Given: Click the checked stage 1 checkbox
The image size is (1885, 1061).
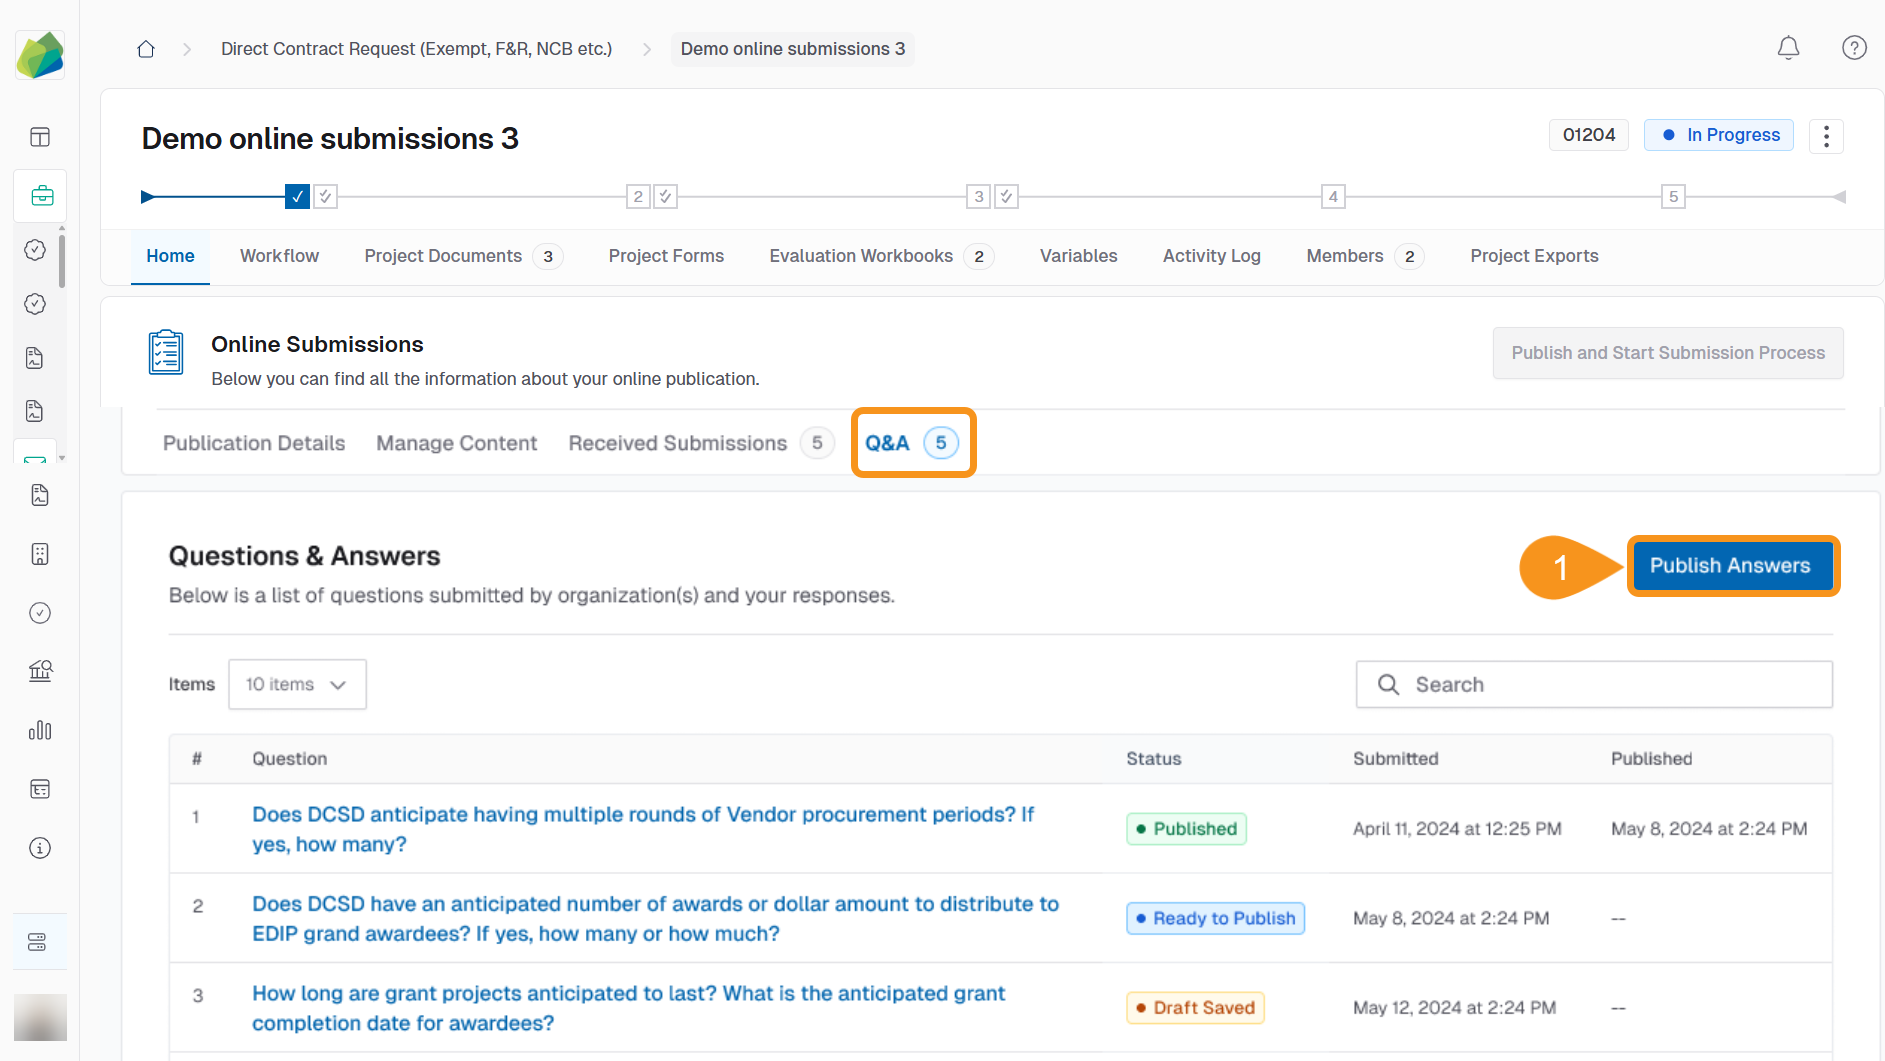Looking at the screenshot, I should point(297,197).
